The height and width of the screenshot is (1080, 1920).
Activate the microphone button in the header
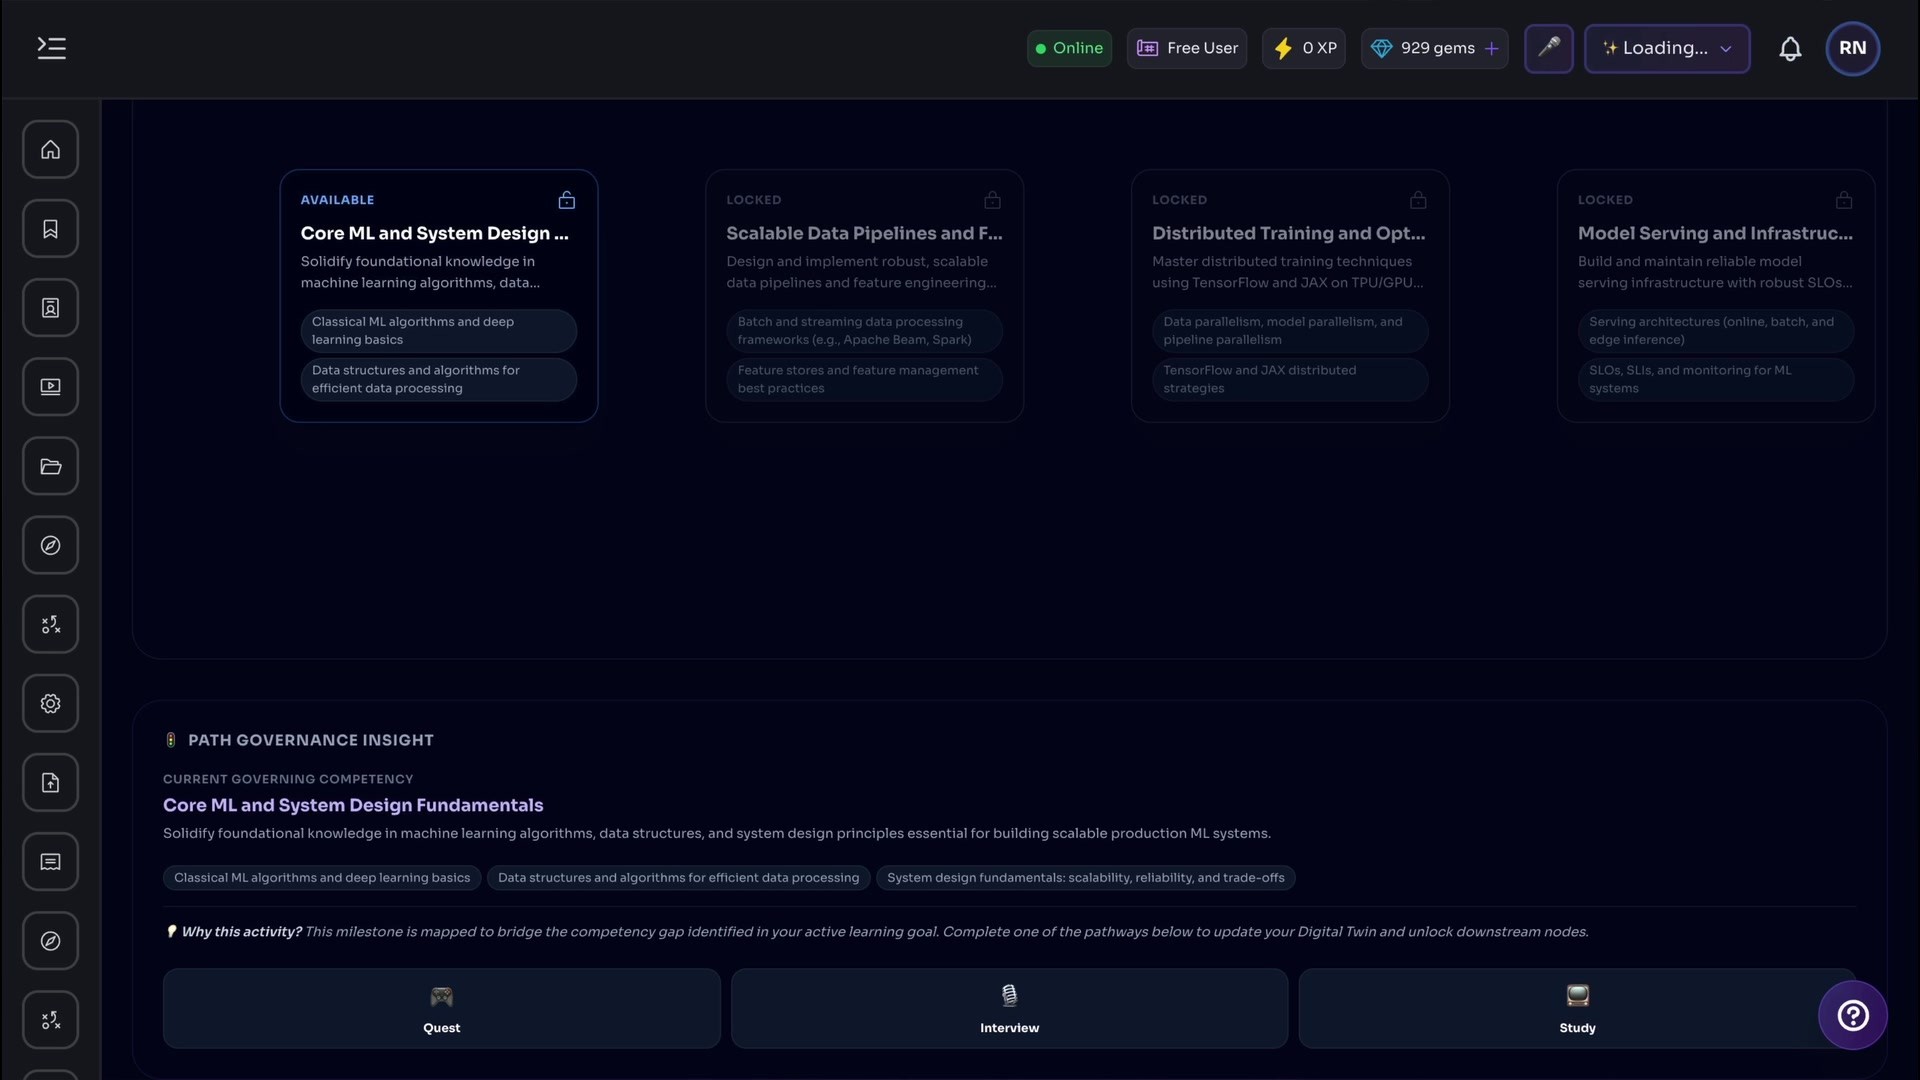pyautogui.click(x=1548, y=48)
